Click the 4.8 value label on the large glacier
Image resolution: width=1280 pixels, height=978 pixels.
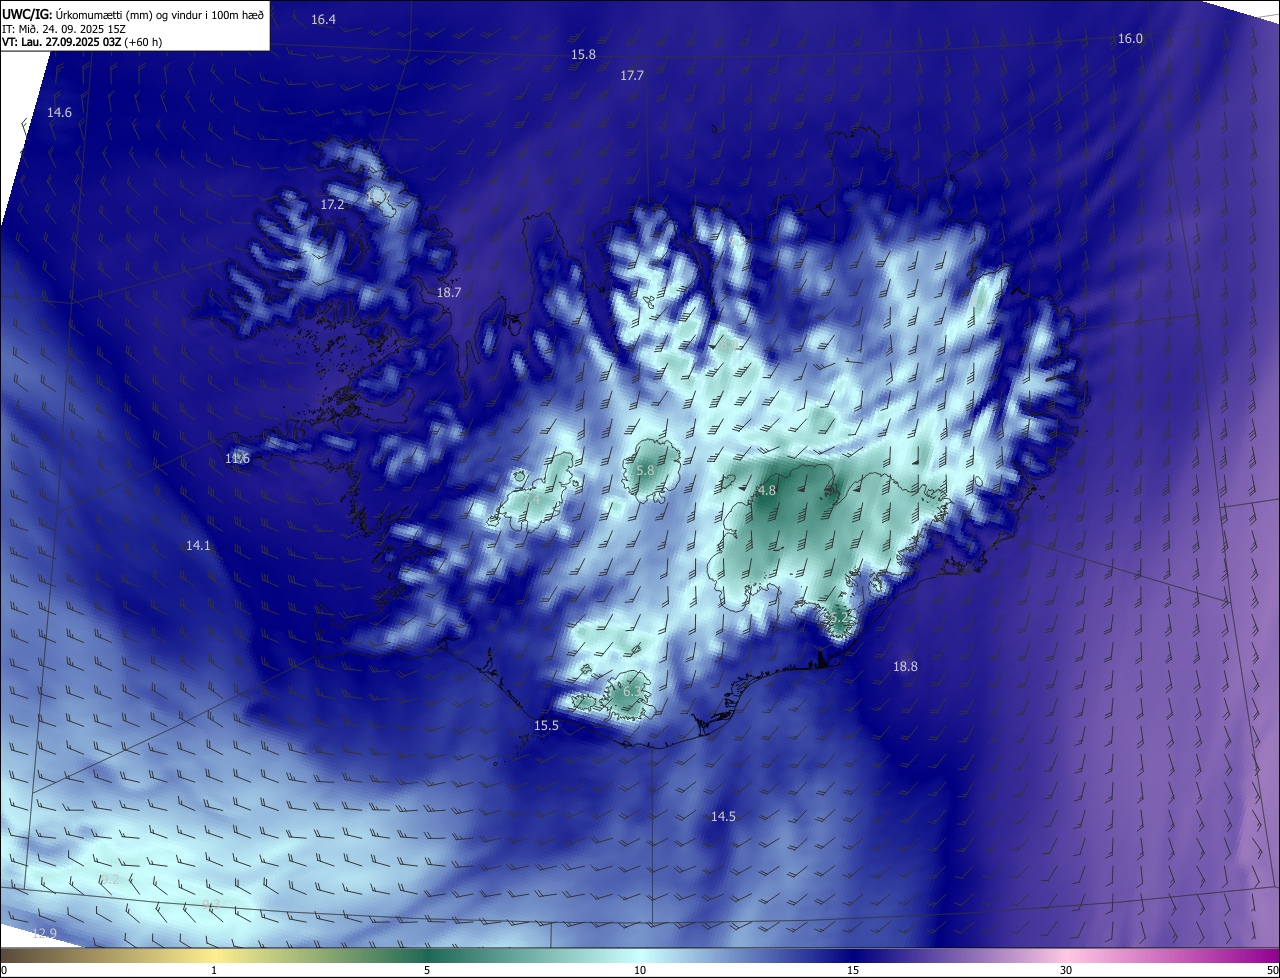click(767, 491)
